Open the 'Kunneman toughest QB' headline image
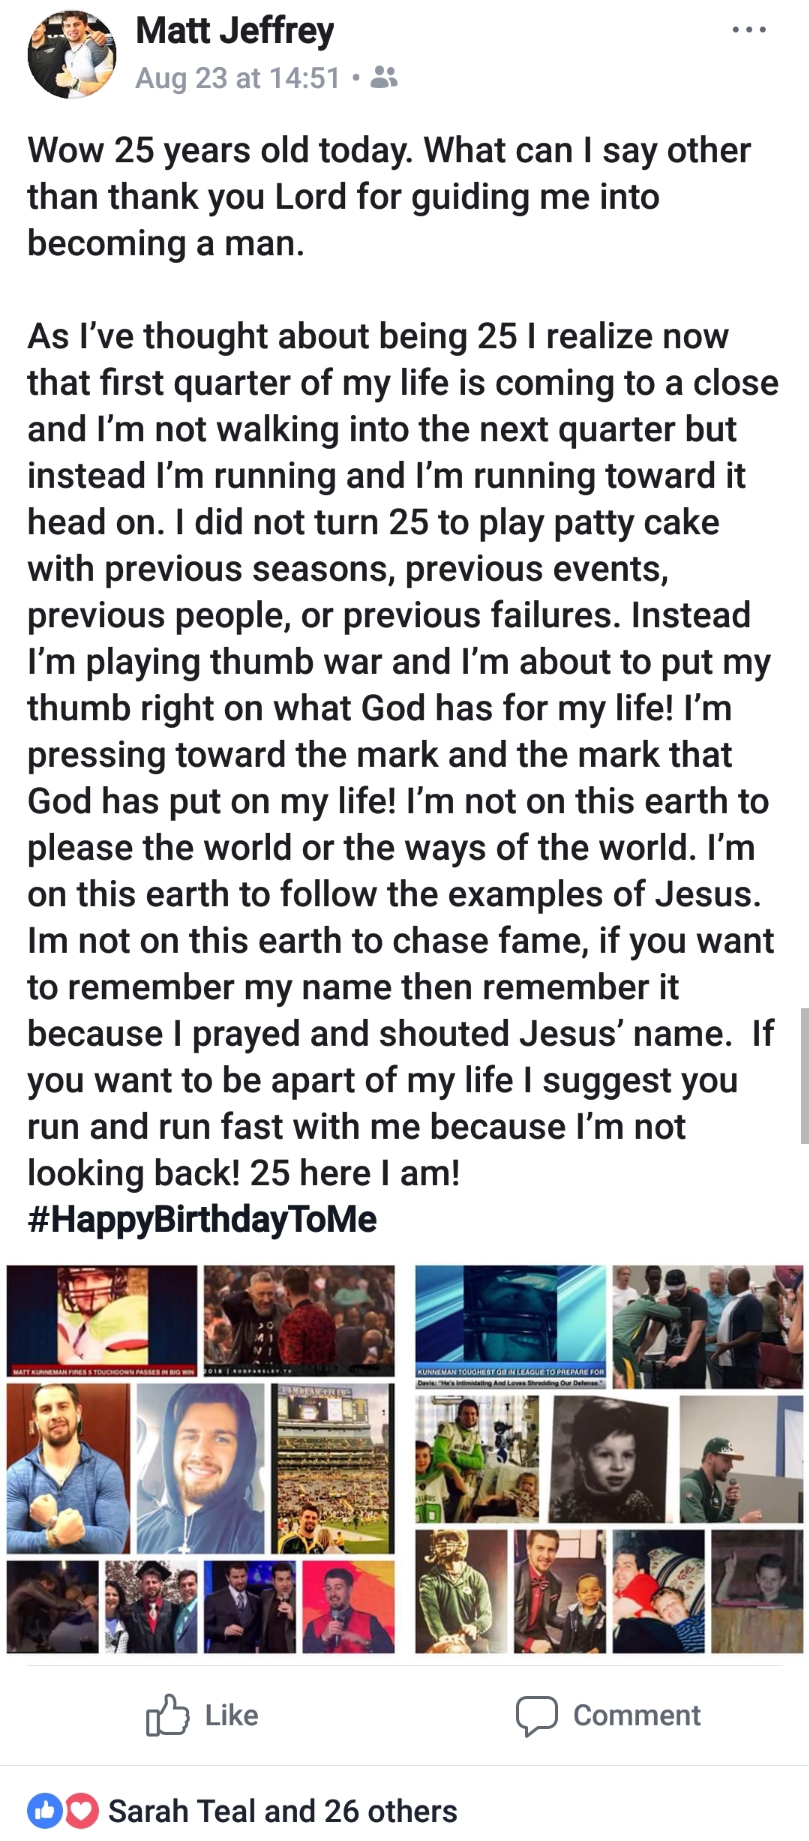The height and width of the screenshot is (1841, 809). click(510, 1326)
